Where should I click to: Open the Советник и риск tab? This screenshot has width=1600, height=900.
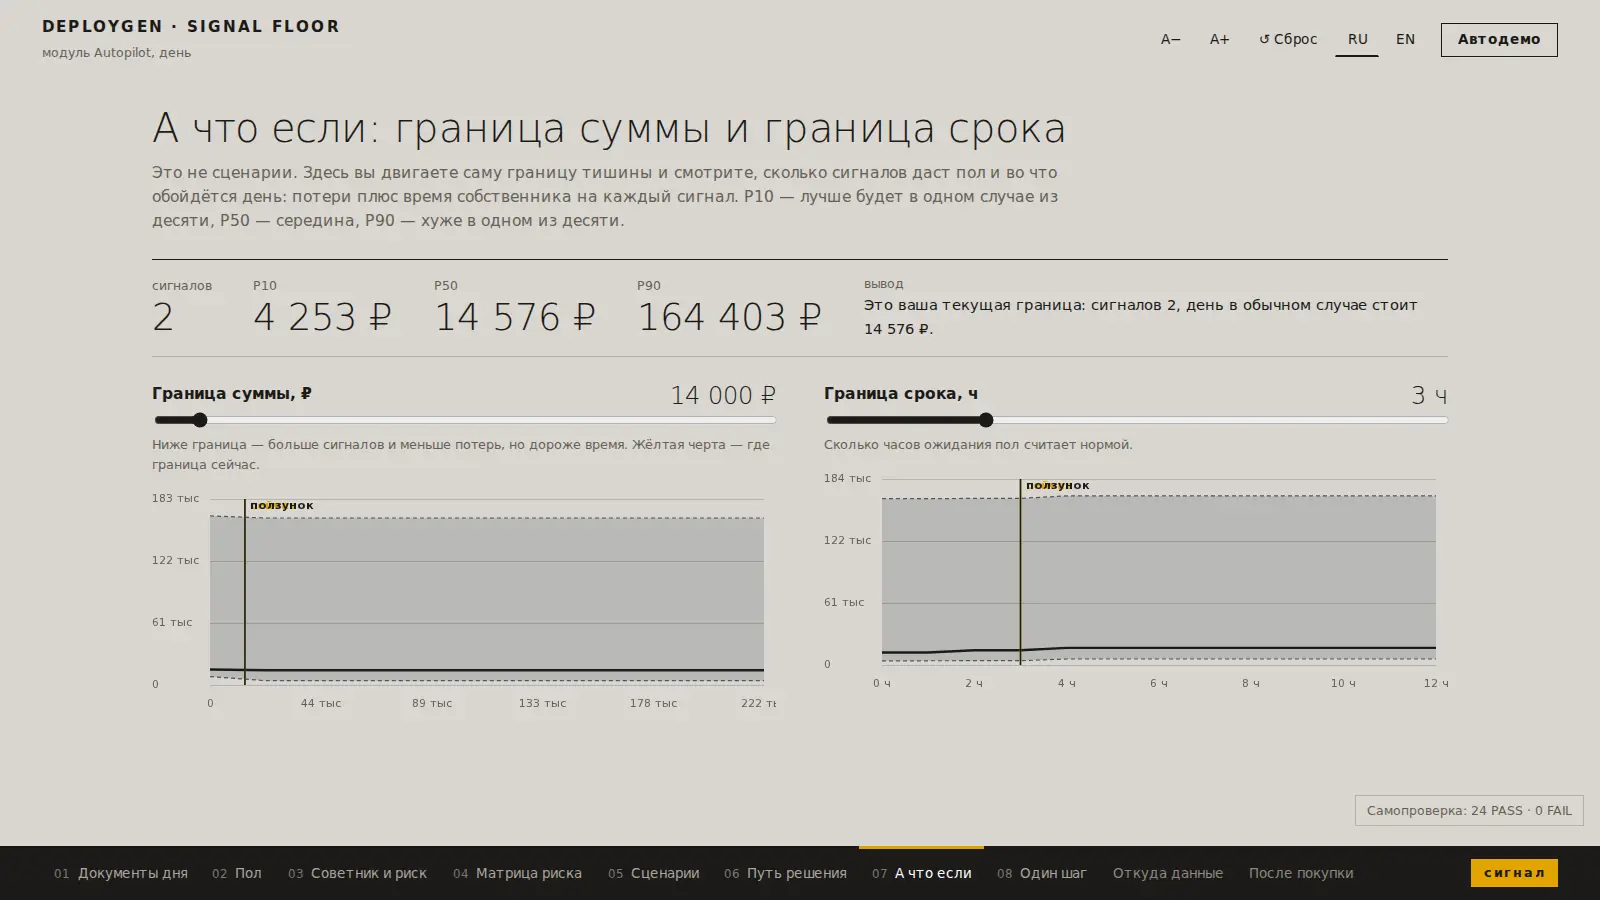pyautogui.click(x=357, y=873)
